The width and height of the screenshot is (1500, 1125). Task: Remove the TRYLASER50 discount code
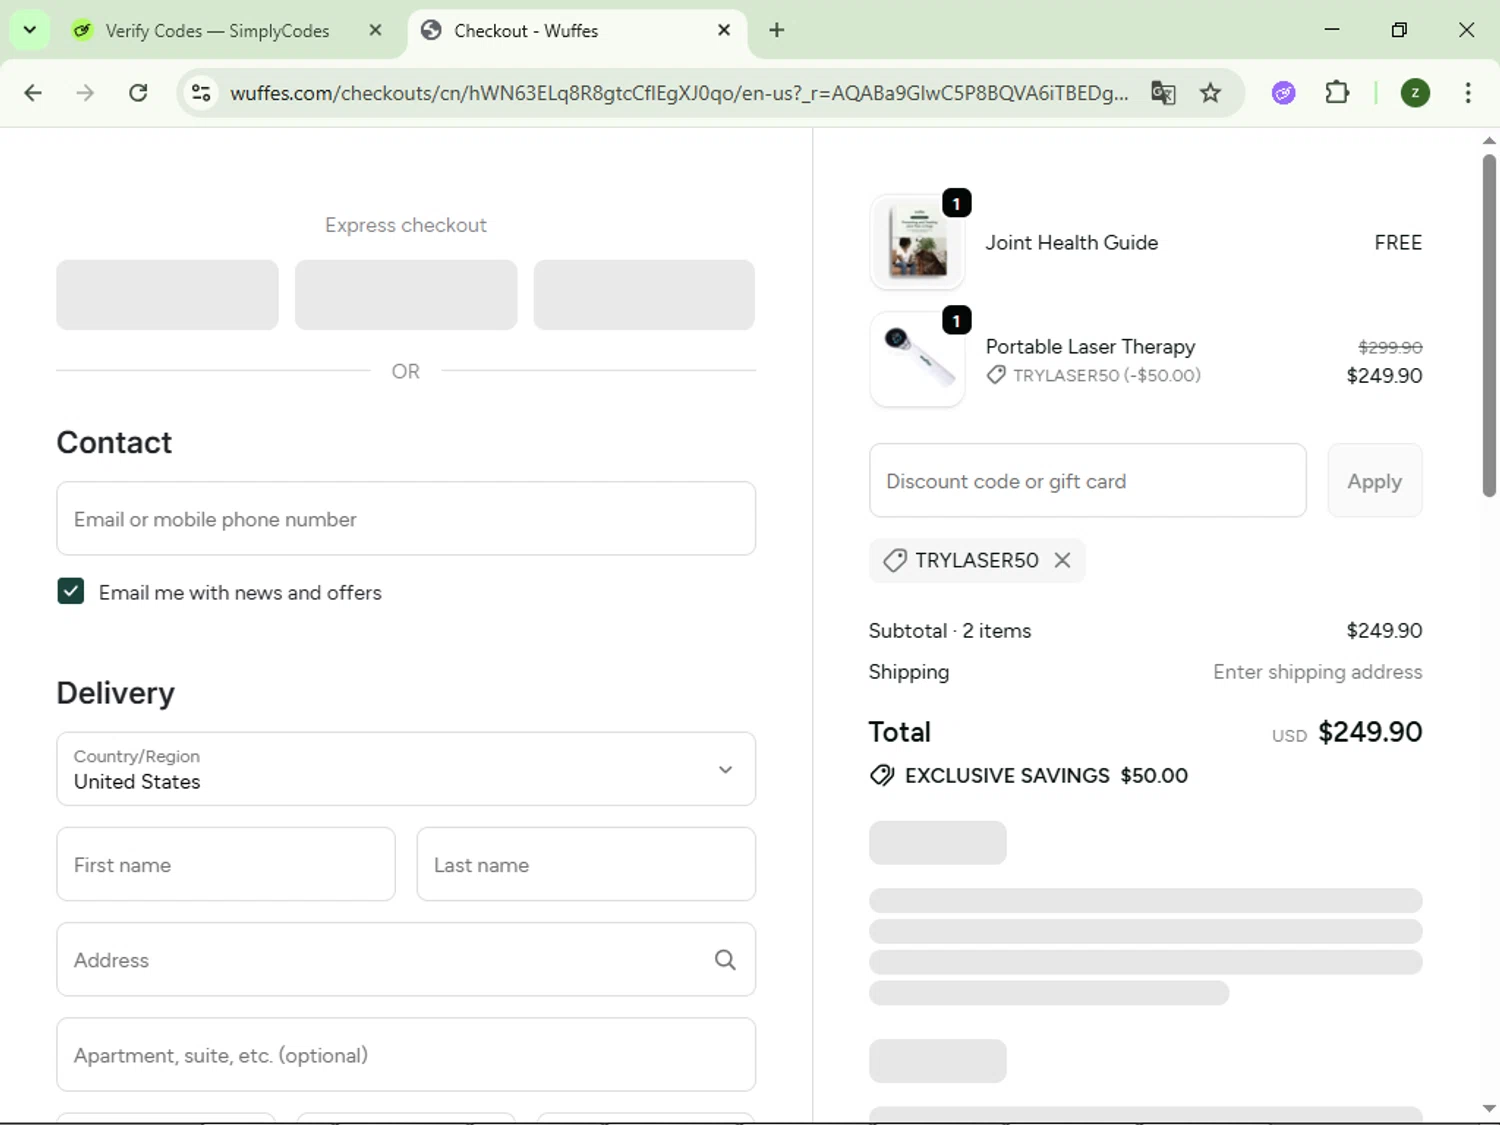[x=1062, y=560]
